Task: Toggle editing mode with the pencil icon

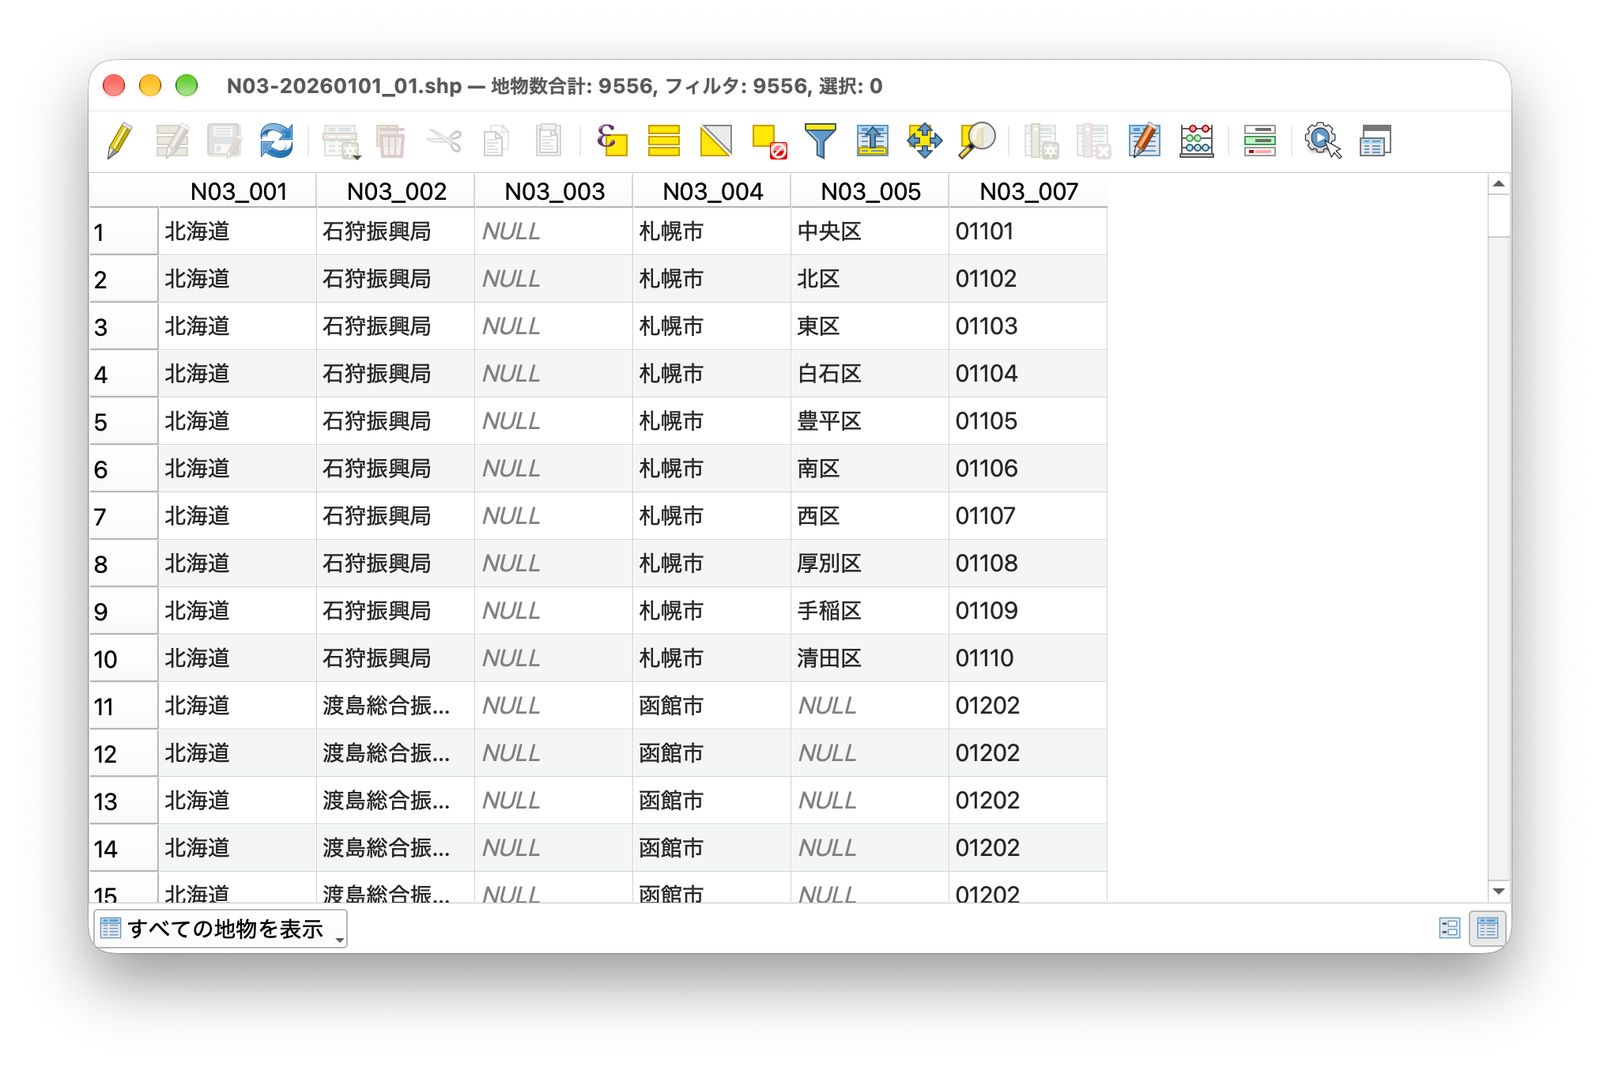Action: (x=119, y=141)
